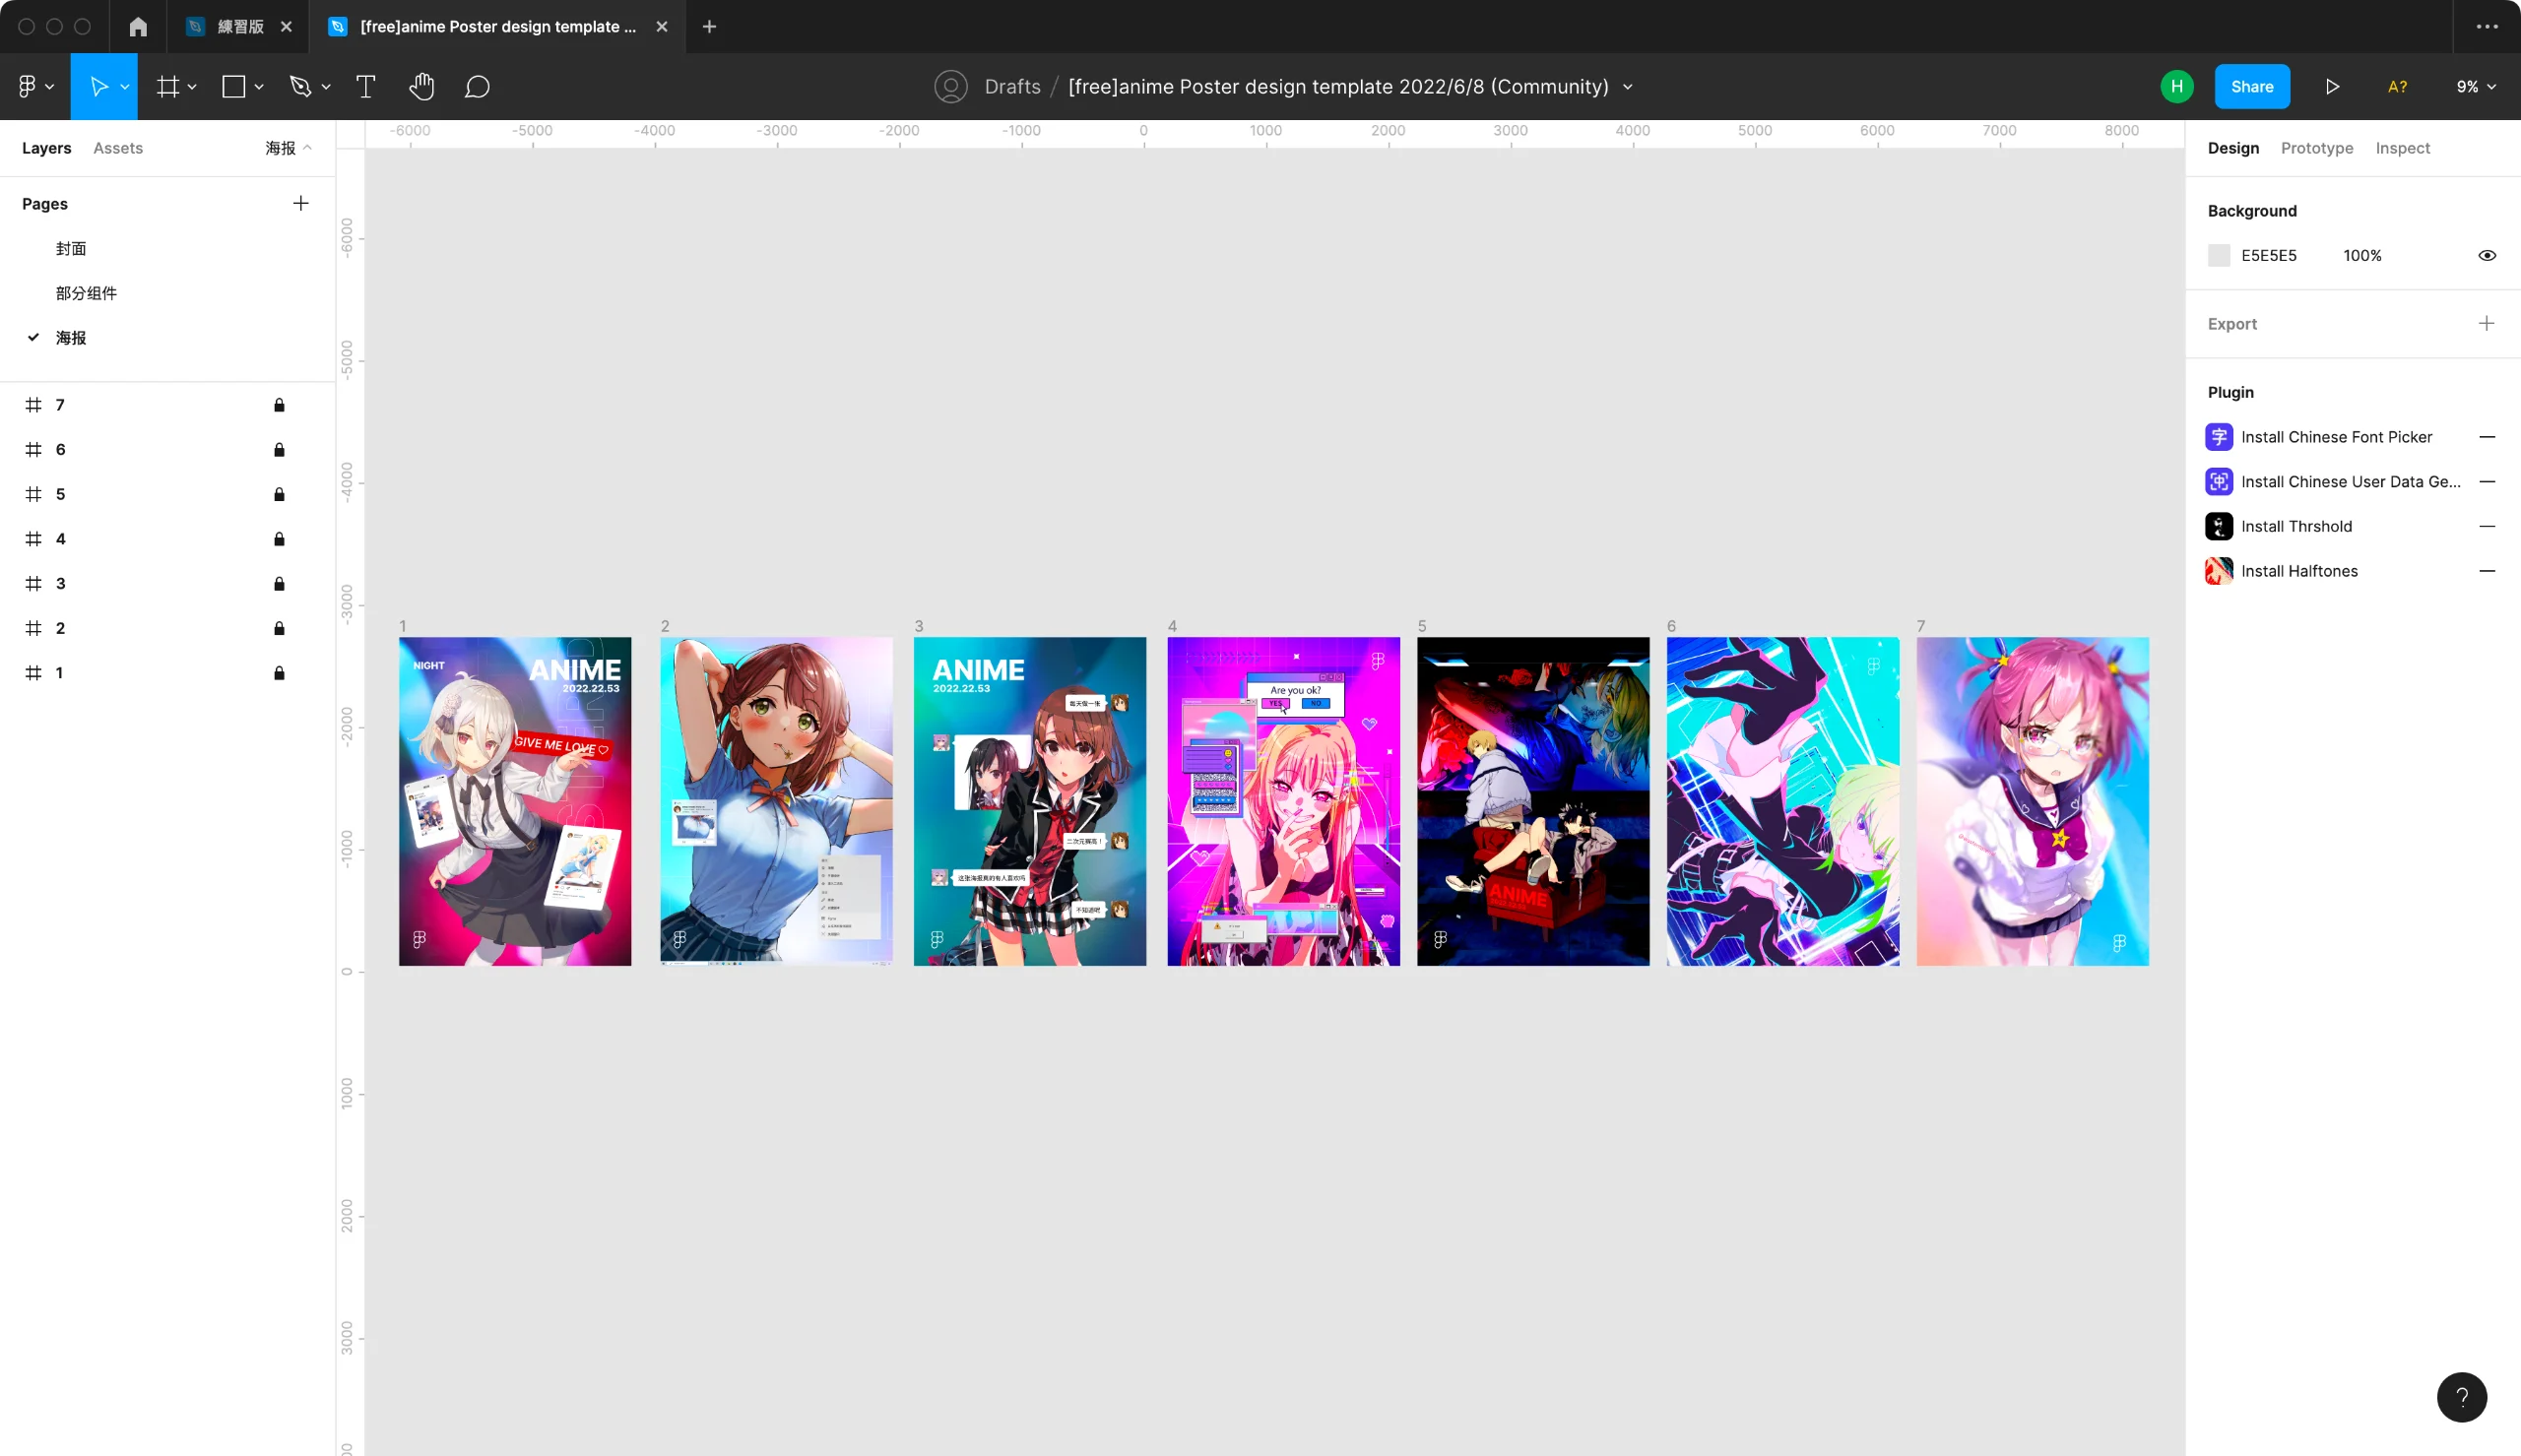This screenshot has height=1456, width=2521.
Task: Click the Share button
Action: (x=2252, y=87)
